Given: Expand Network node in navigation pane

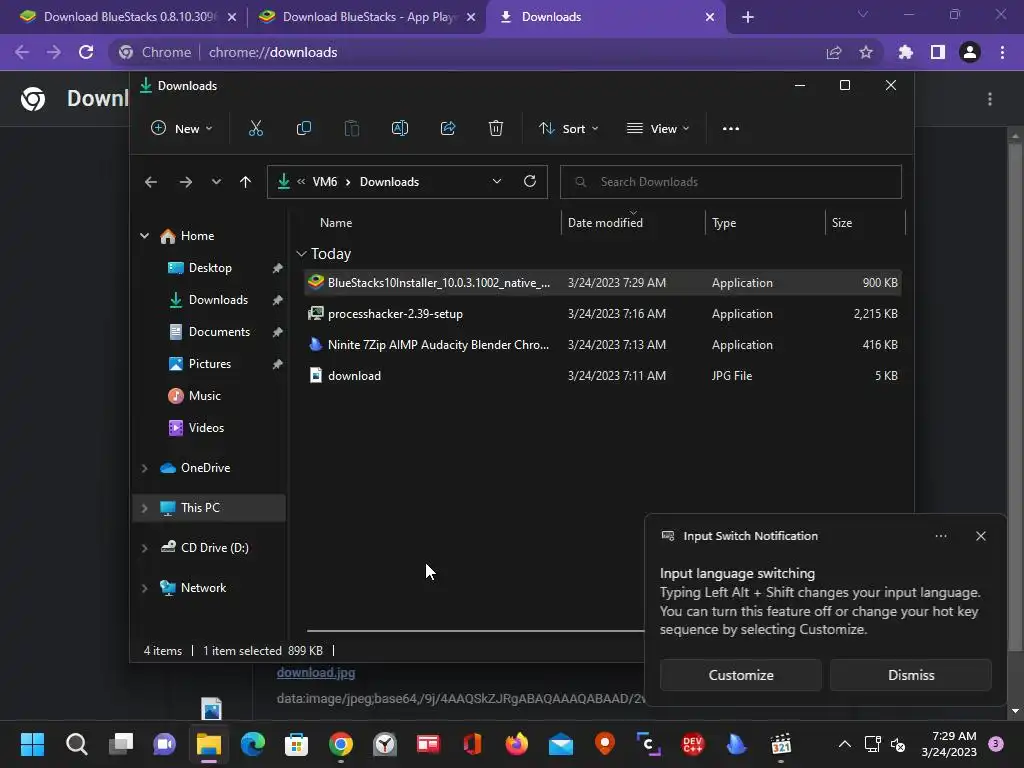Looking at the screenshot, I should [x=144, y=588].
